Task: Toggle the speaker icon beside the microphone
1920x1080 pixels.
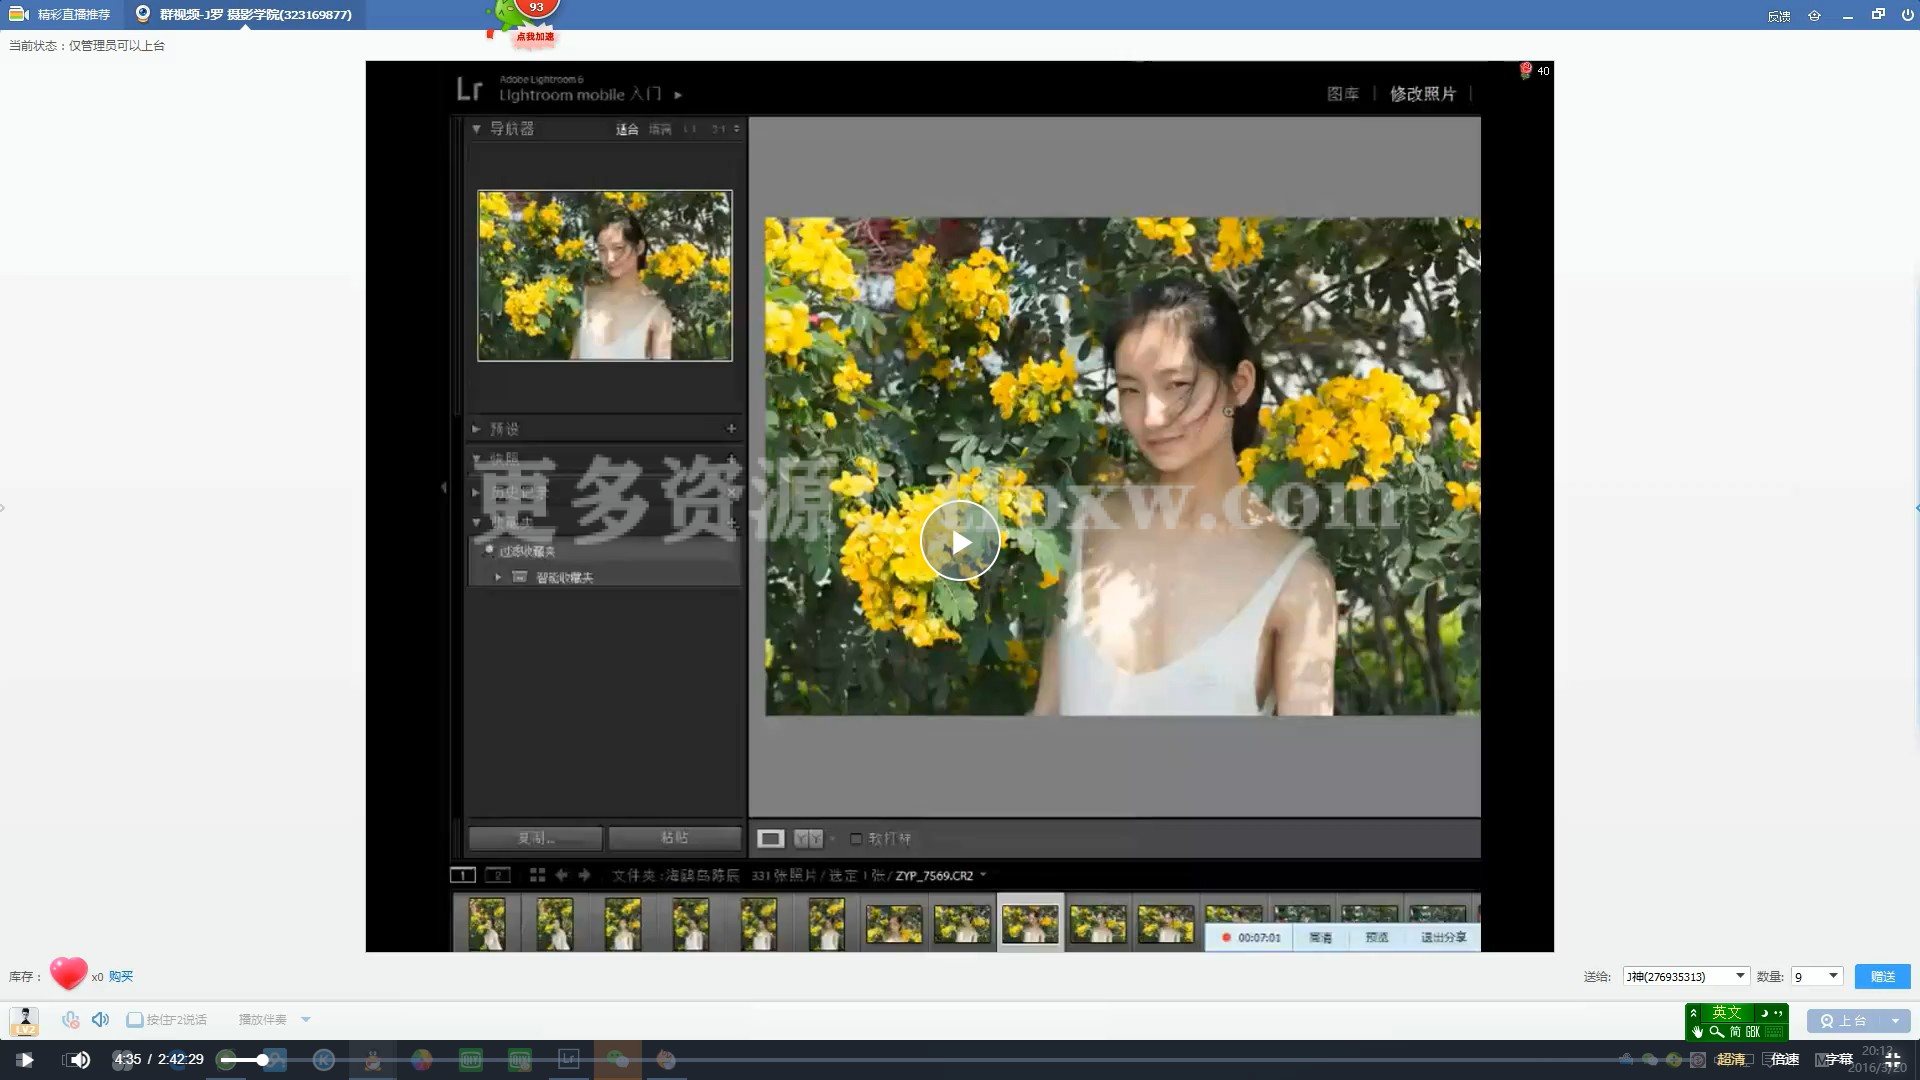Action: click(x=100, y=1019)
